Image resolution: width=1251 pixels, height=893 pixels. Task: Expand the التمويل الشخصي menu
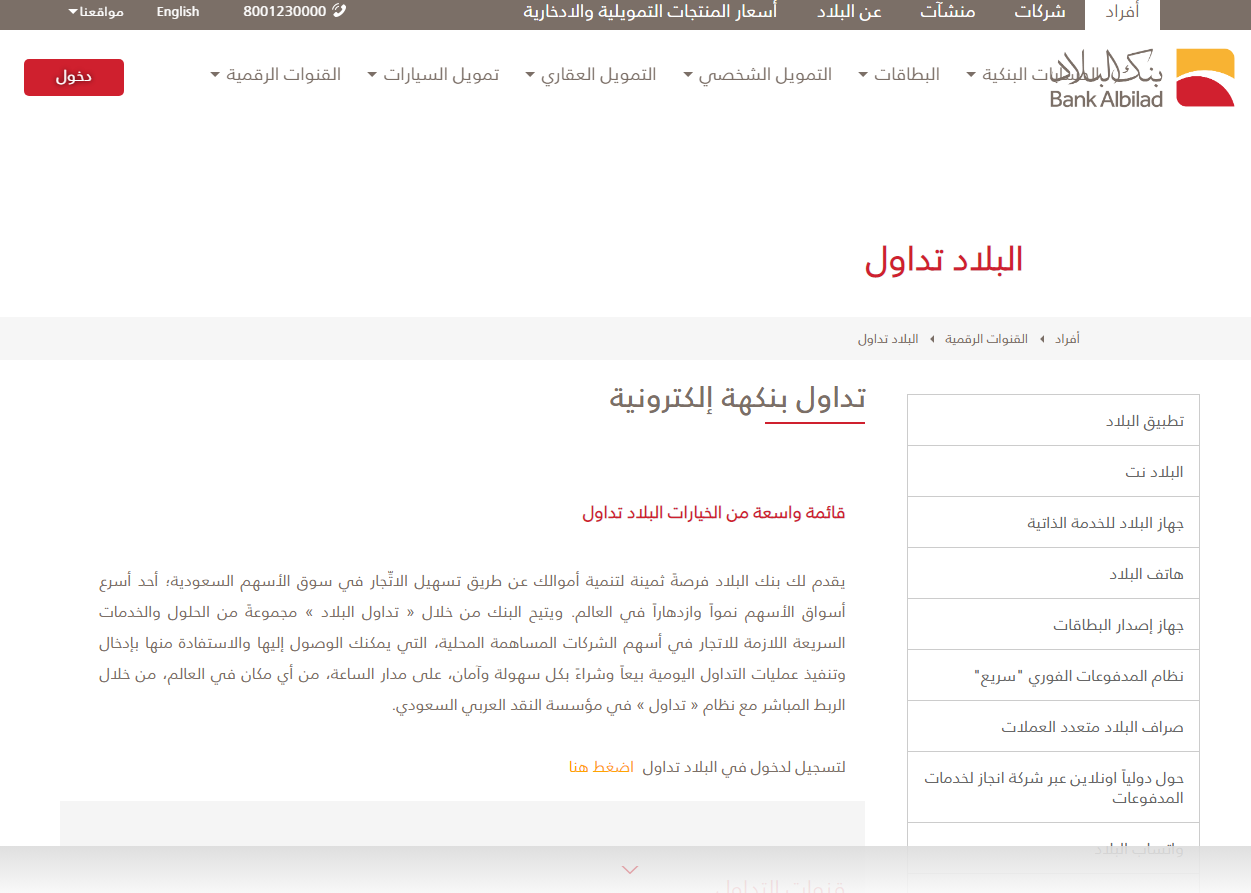point(758,75)
